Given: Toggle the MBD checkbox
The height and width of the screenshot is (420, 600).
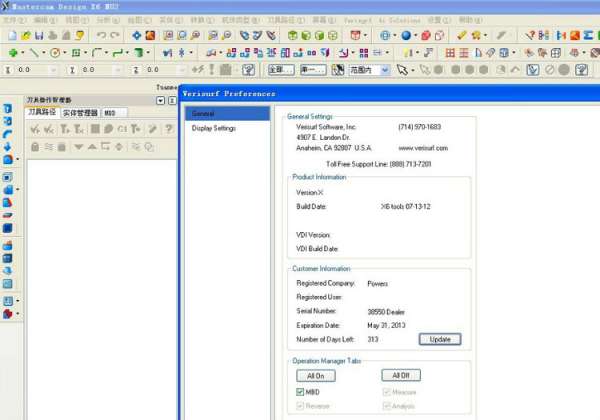Looking at the screenshot, I should 300,392.
